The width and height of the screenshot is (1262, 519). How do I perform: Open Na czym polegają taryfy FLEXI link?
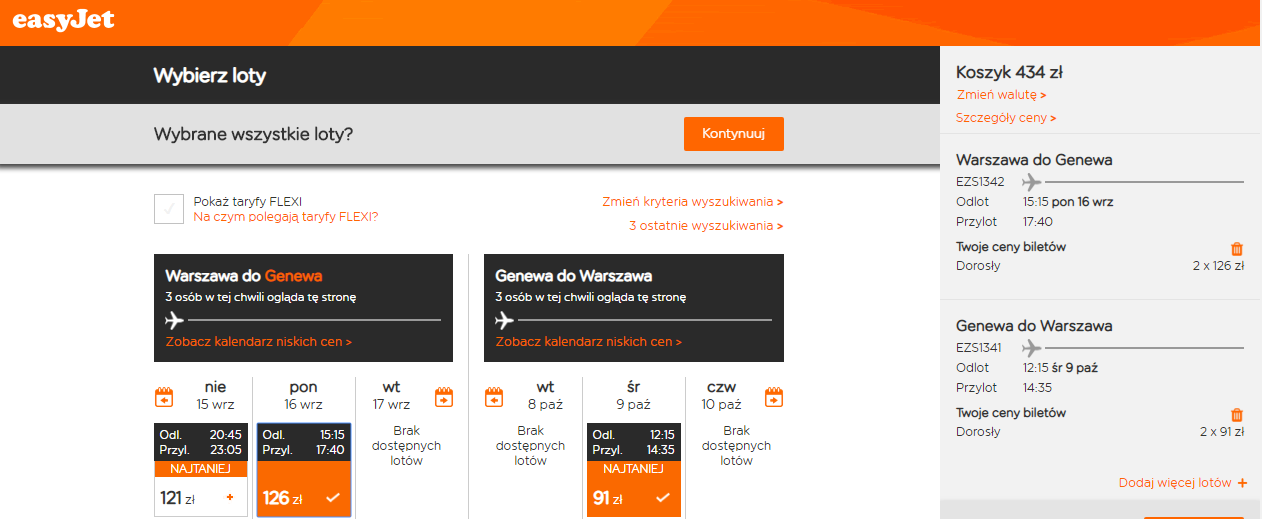point(286,216)
